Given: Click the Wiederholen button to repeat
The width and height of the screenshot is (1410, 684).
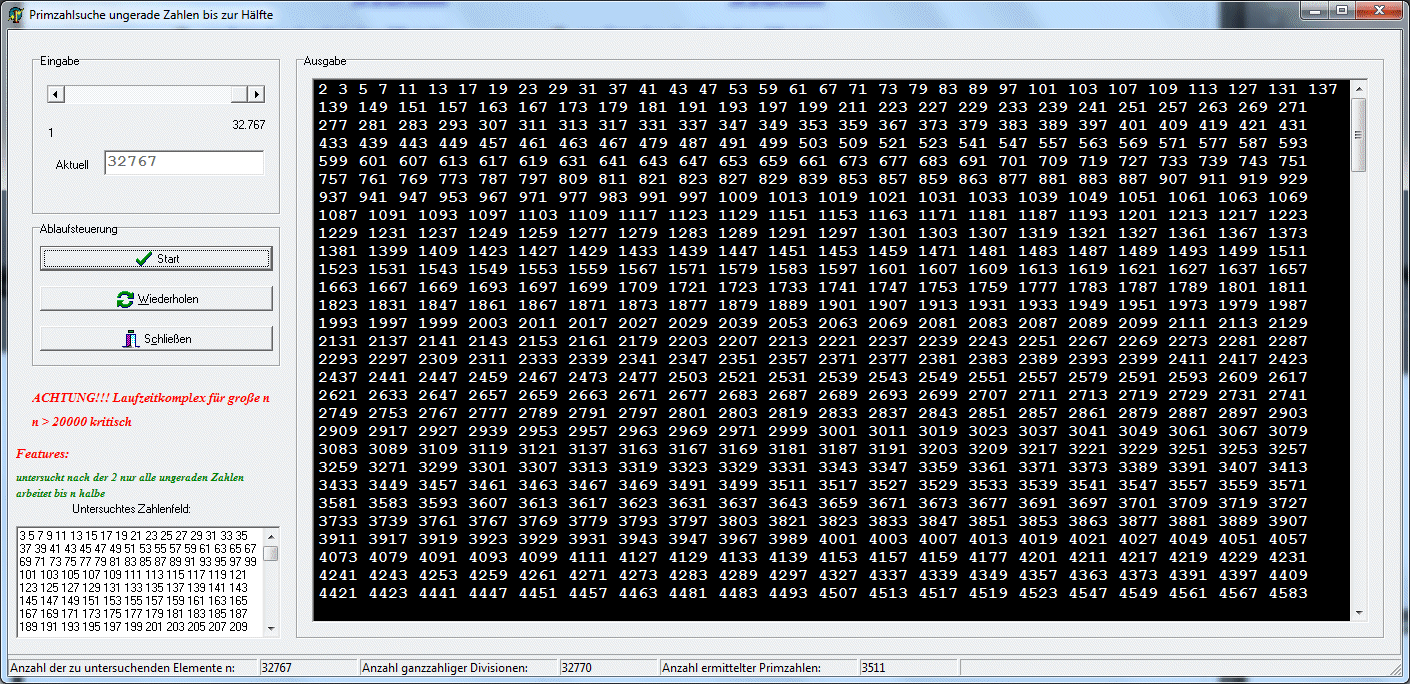Looking at the screenshot, I should point(156,299).
